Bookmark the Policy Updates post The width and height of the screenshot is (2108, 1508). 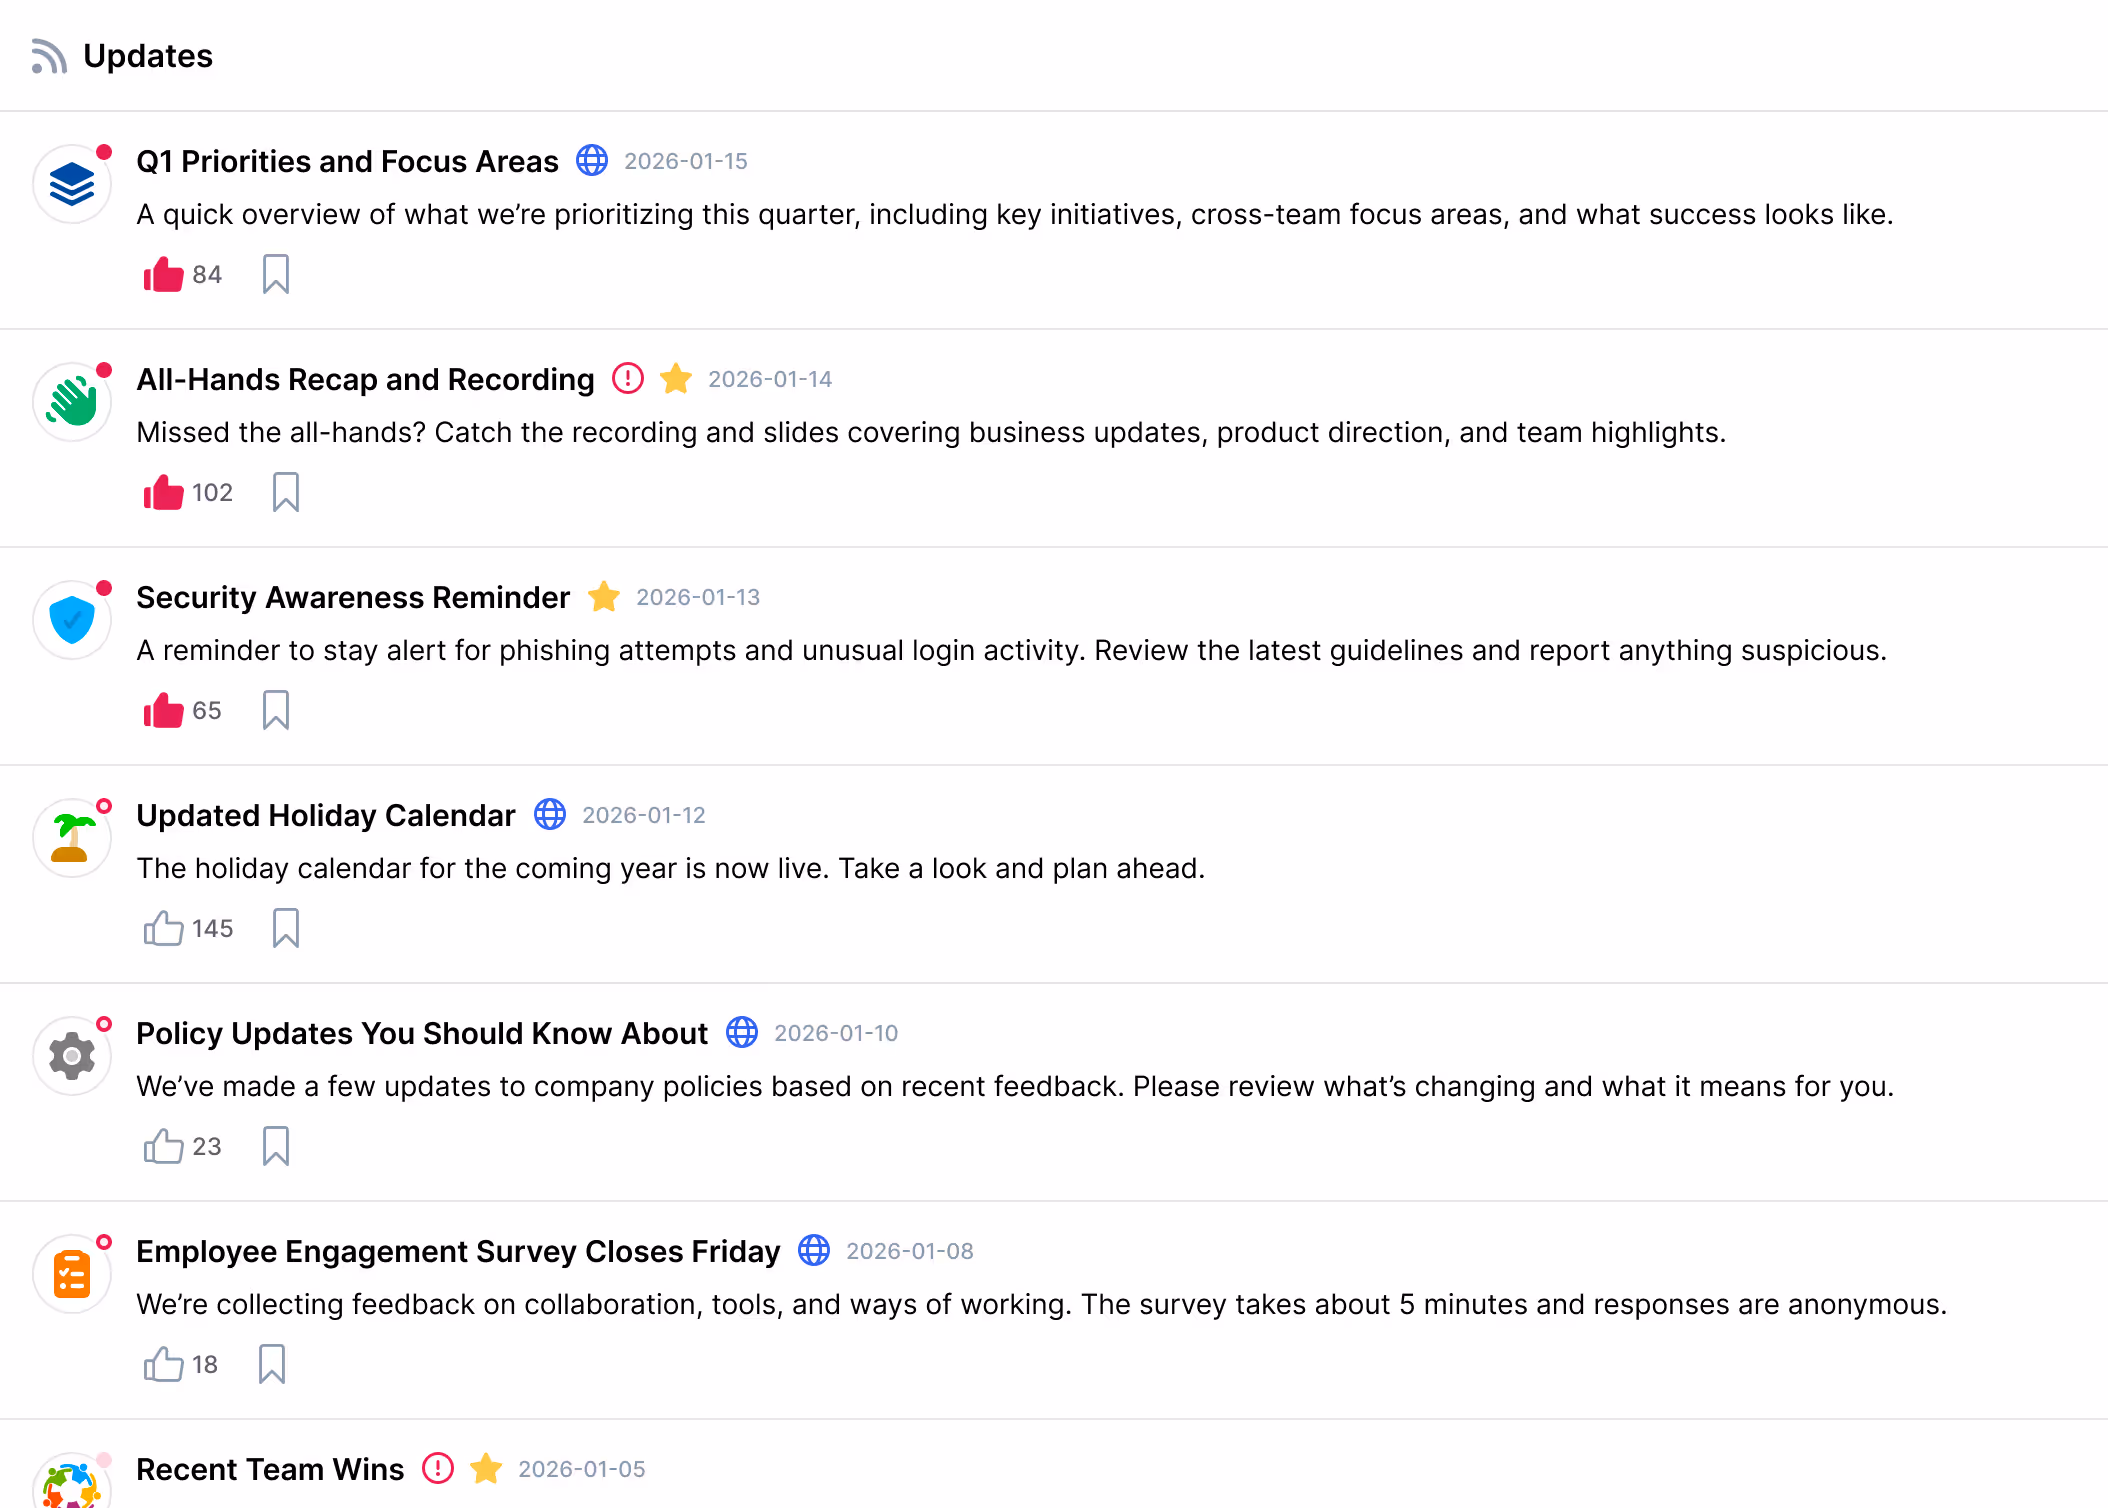coord(275,1146)
